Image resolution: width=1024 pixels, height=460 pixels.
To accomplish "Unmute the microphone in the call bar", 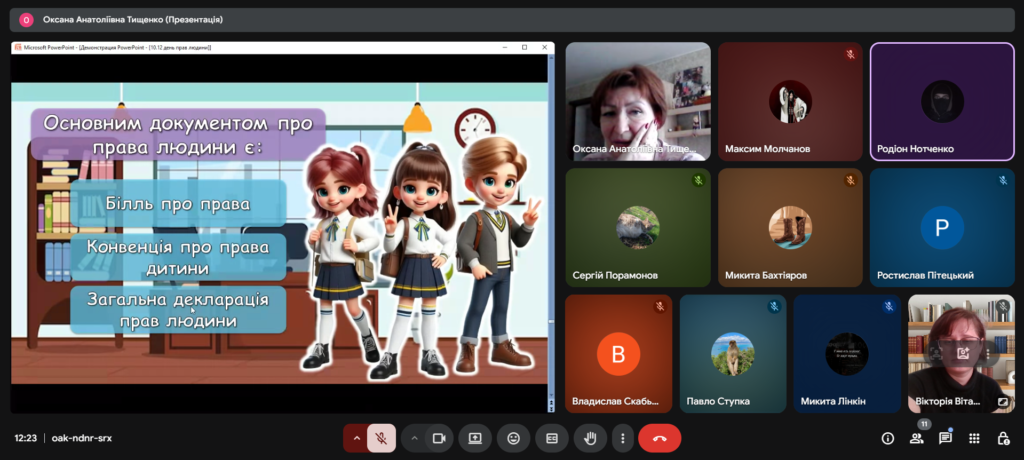I will point(381,438).
